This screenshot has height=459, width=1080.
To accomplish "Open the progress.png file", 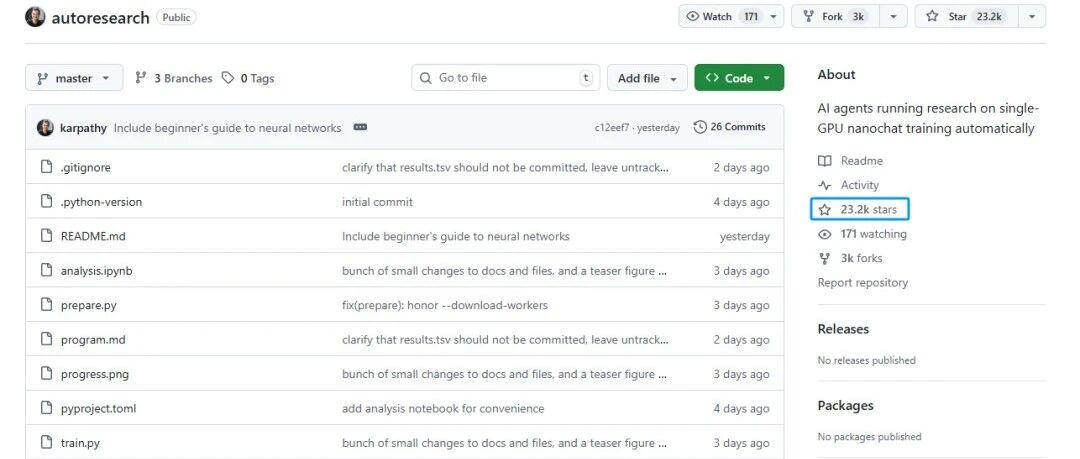I will click(94, 374).
